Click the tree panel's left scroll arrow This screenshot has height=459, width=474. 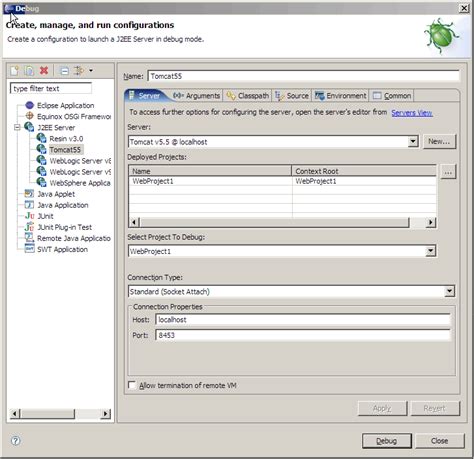(15, 414)
